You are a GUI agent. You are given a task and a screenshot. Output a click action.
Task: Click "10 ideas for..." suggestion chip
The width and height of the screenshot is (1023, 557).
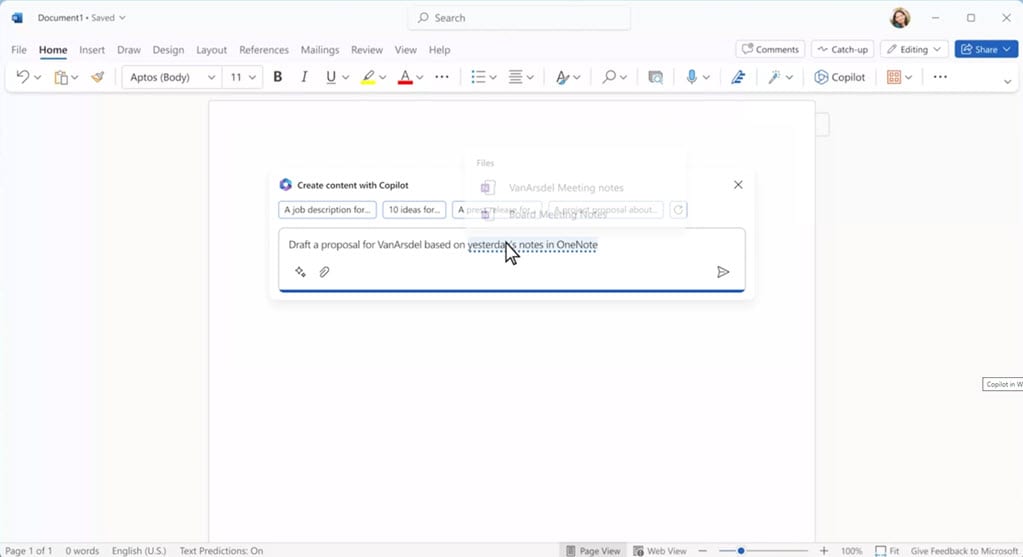414,209
